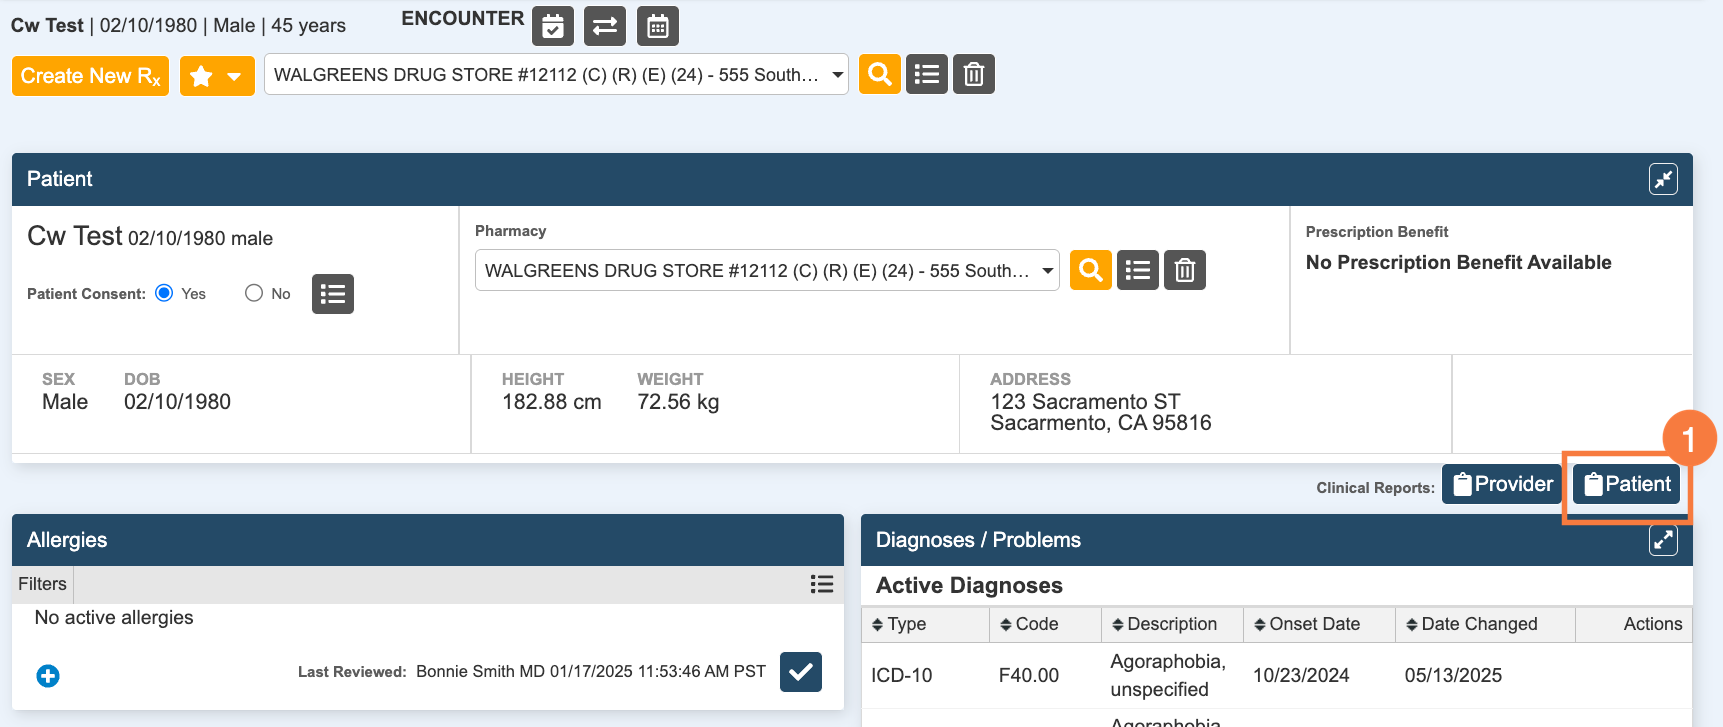Open the favorites star dropdown
The height and width of the screenshot is (727, 1723).
tap(217, 76)
